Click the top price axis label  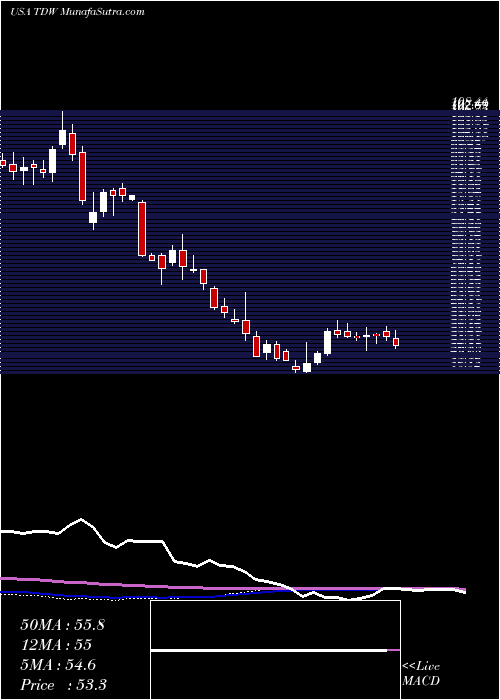coord(470,105)
